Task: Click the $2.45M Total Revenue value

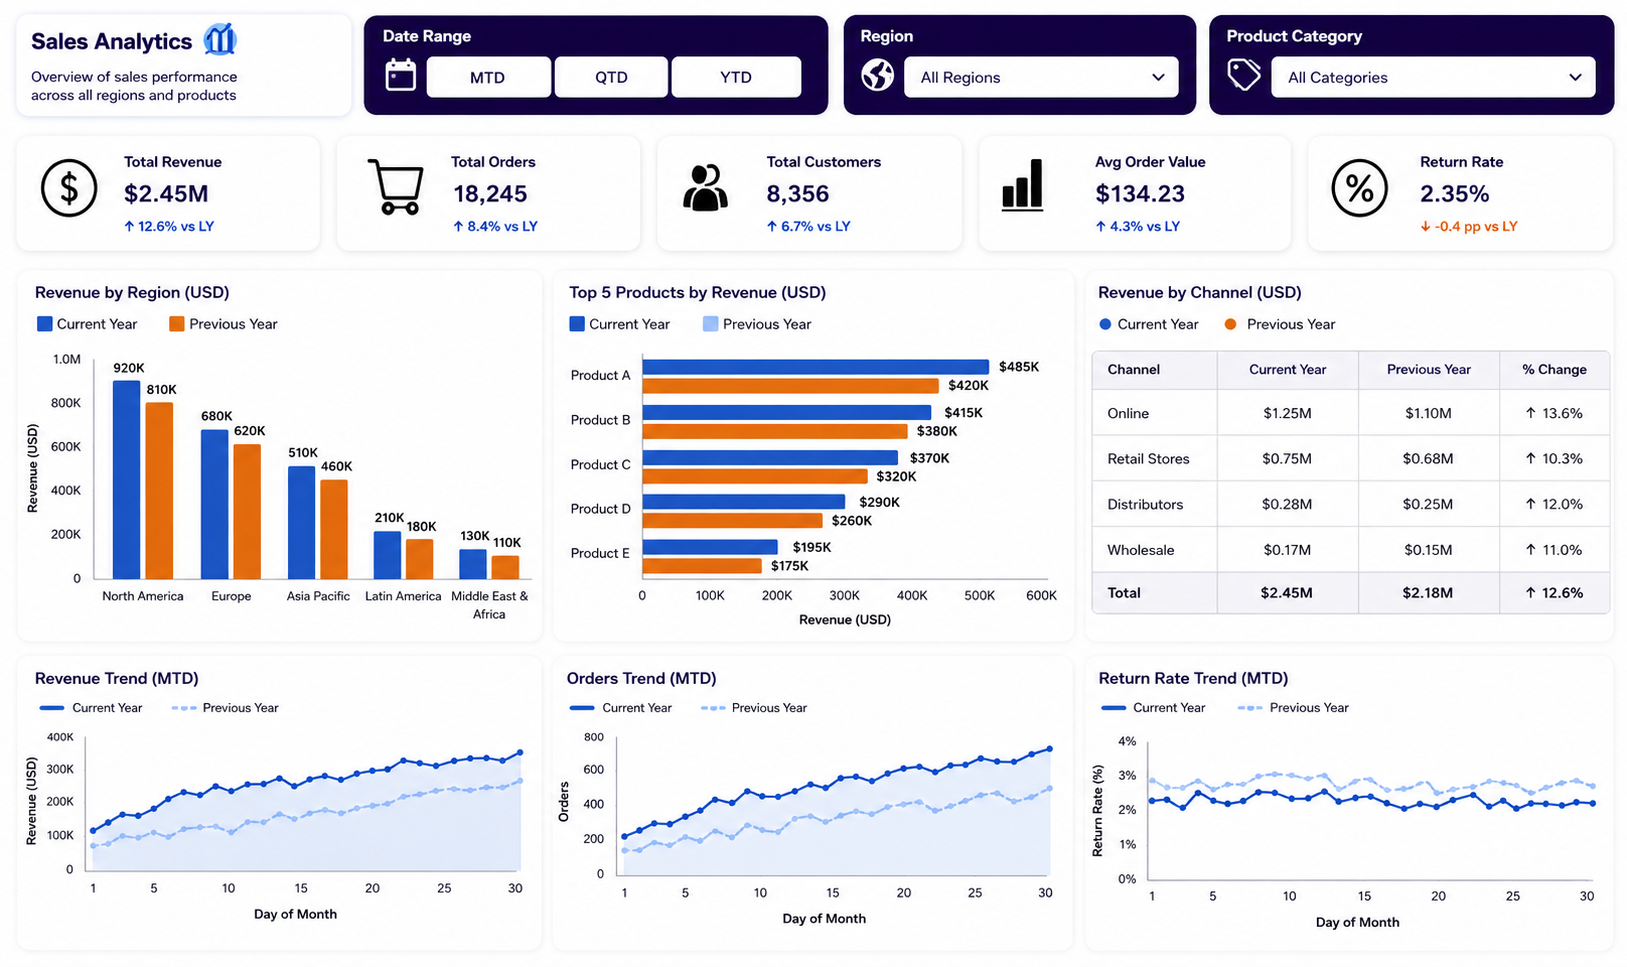Action: 166,194
